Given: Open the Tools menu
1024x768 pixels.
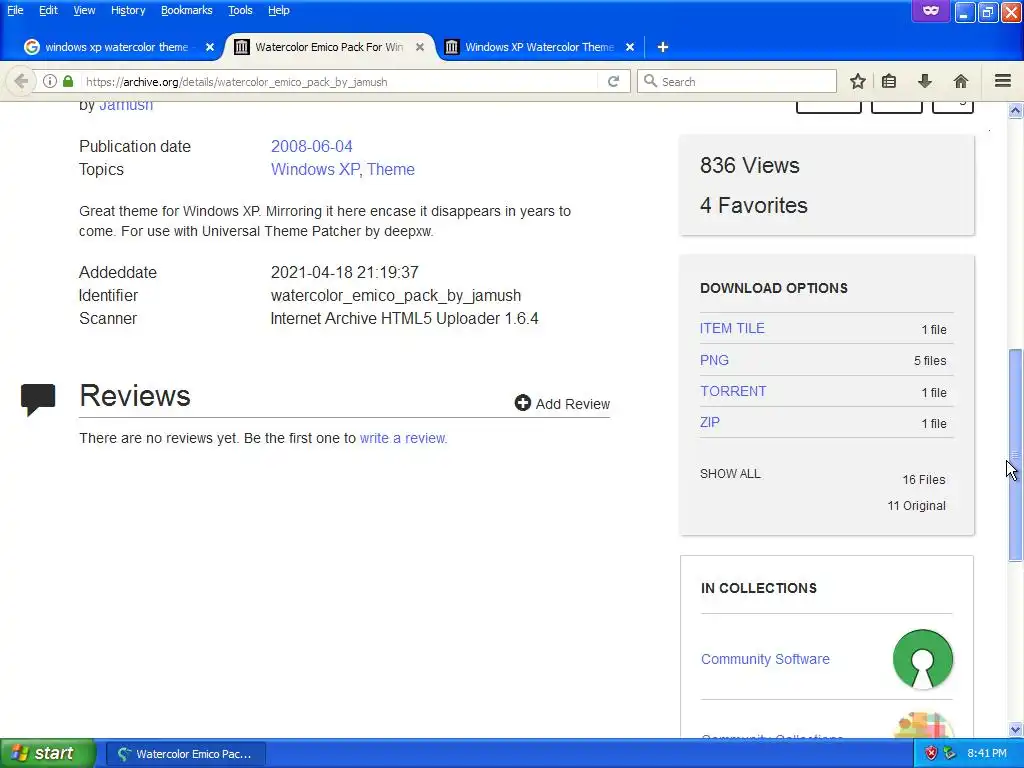Looking at the screenshot, I should [x=240, y=10].
